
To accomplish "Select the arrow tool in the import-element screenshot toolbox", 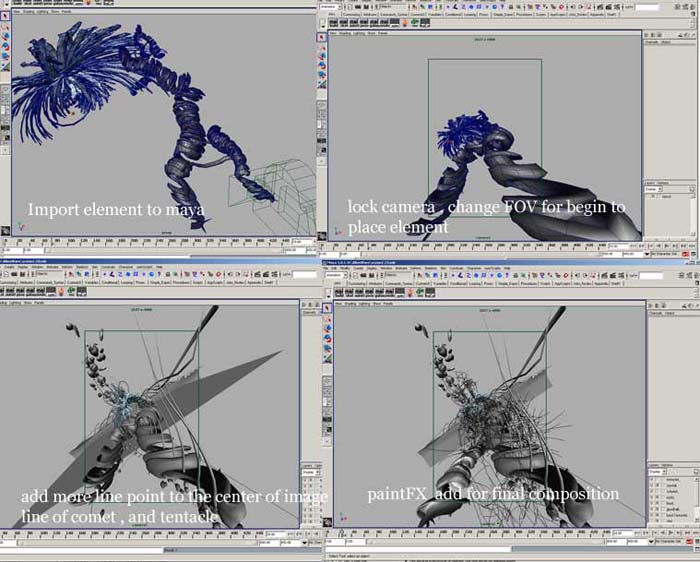I will point(5,16).
